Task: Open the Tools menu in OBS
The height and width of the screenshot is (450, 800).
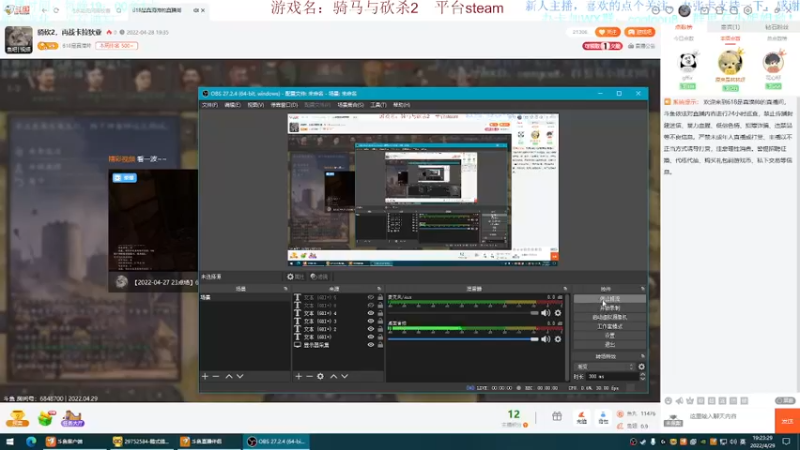Action: pyautogui.click(x=378, y=105)
